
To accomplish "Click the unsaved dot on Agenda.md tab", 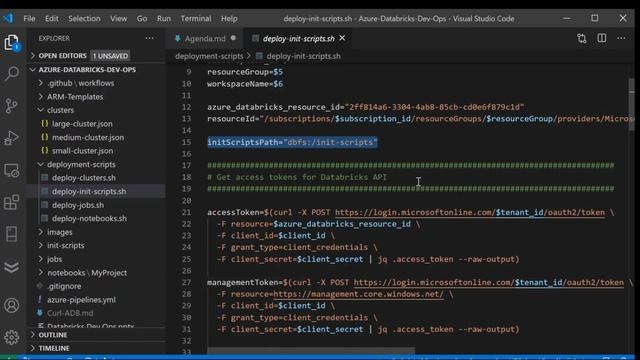I will point(233,38).
